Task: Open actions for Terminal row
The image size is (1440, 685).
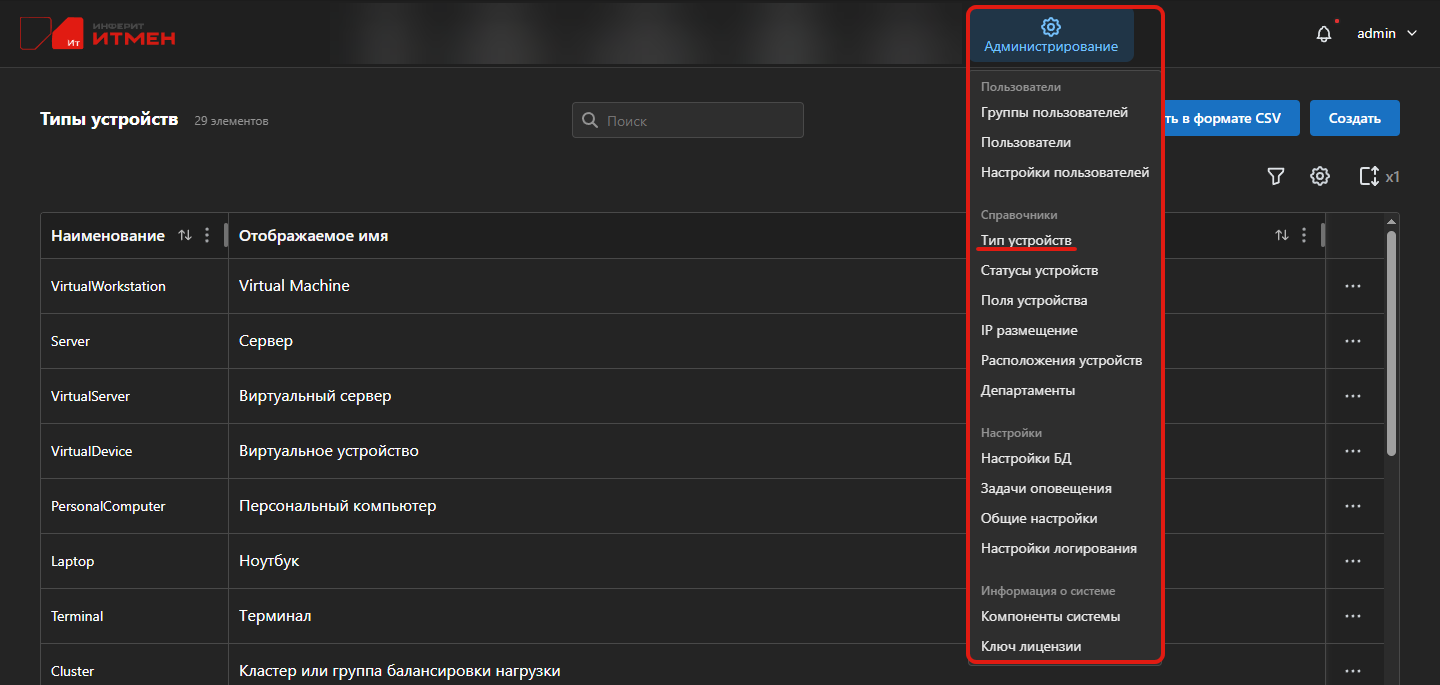Action: tap(1353, 616)
